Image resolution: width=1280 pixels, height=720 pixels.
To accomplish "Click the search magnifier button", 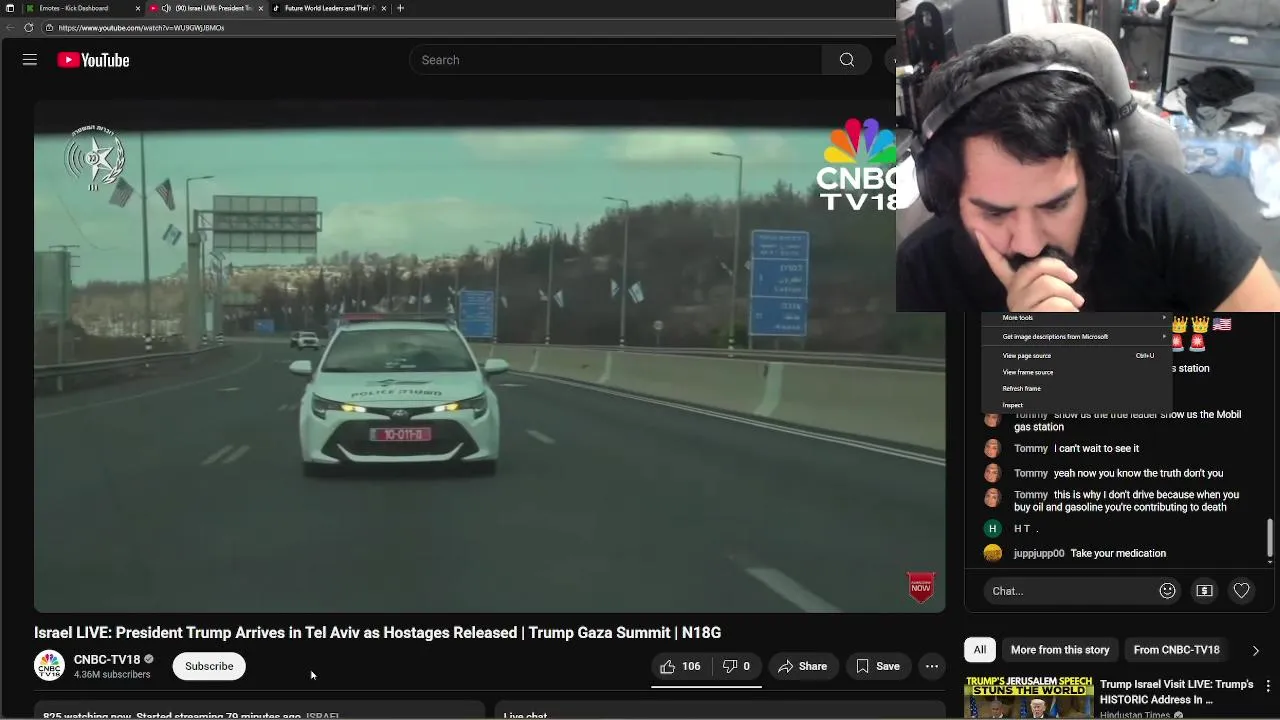I will (x=847, y=60).
